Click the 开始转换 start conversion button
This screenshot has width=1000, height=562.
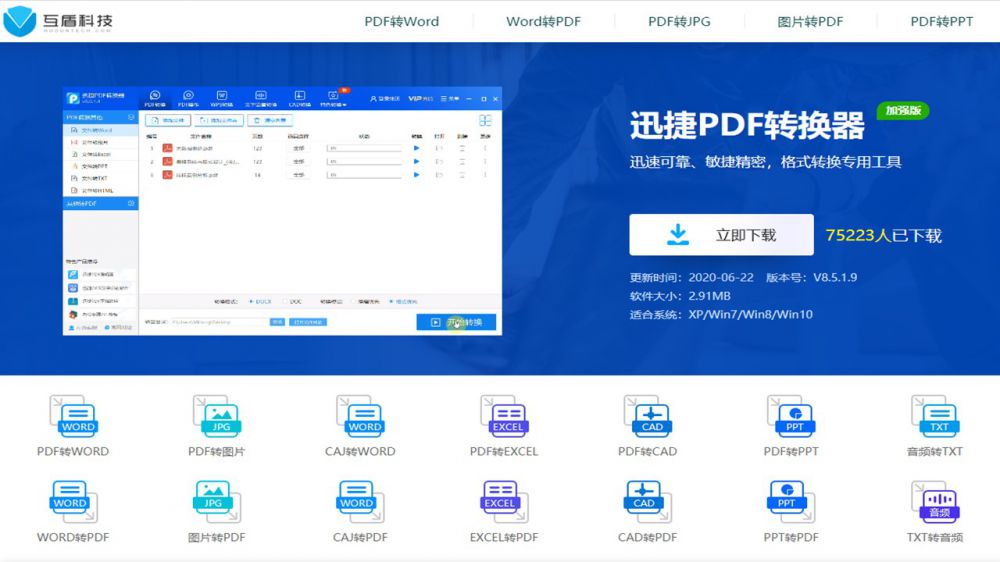[x=456, y=322]
